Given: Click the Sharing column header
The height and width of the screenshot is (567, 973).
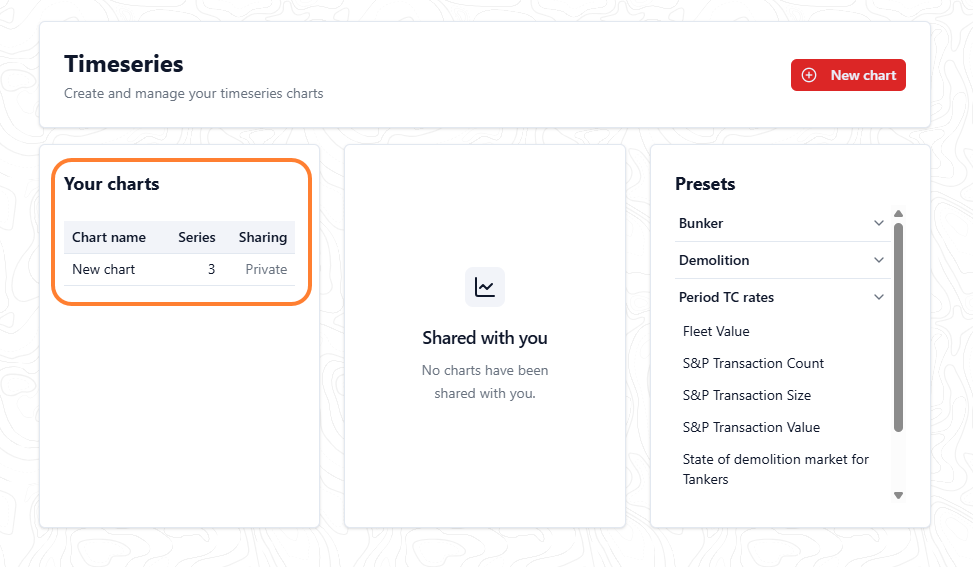Looking at the screenshot, I should (262, 238).
